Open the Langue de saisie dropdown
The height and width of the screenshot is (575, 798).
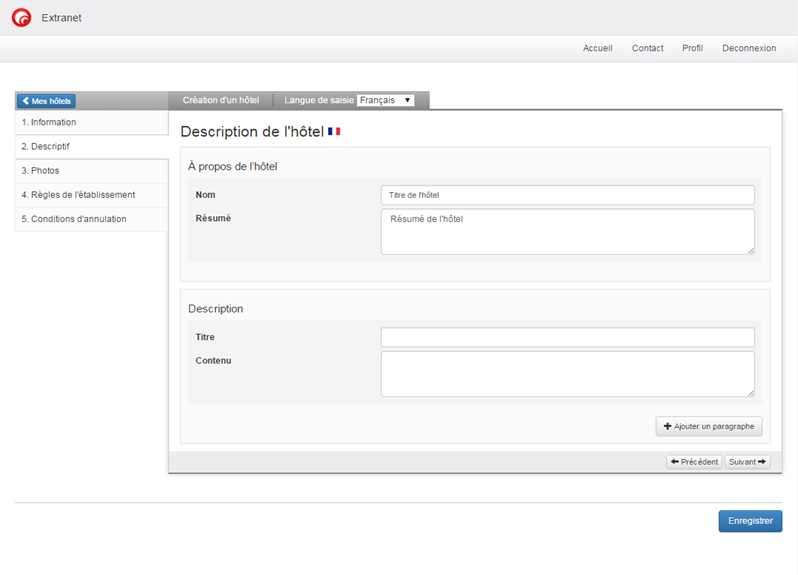(x=386, y=100)
